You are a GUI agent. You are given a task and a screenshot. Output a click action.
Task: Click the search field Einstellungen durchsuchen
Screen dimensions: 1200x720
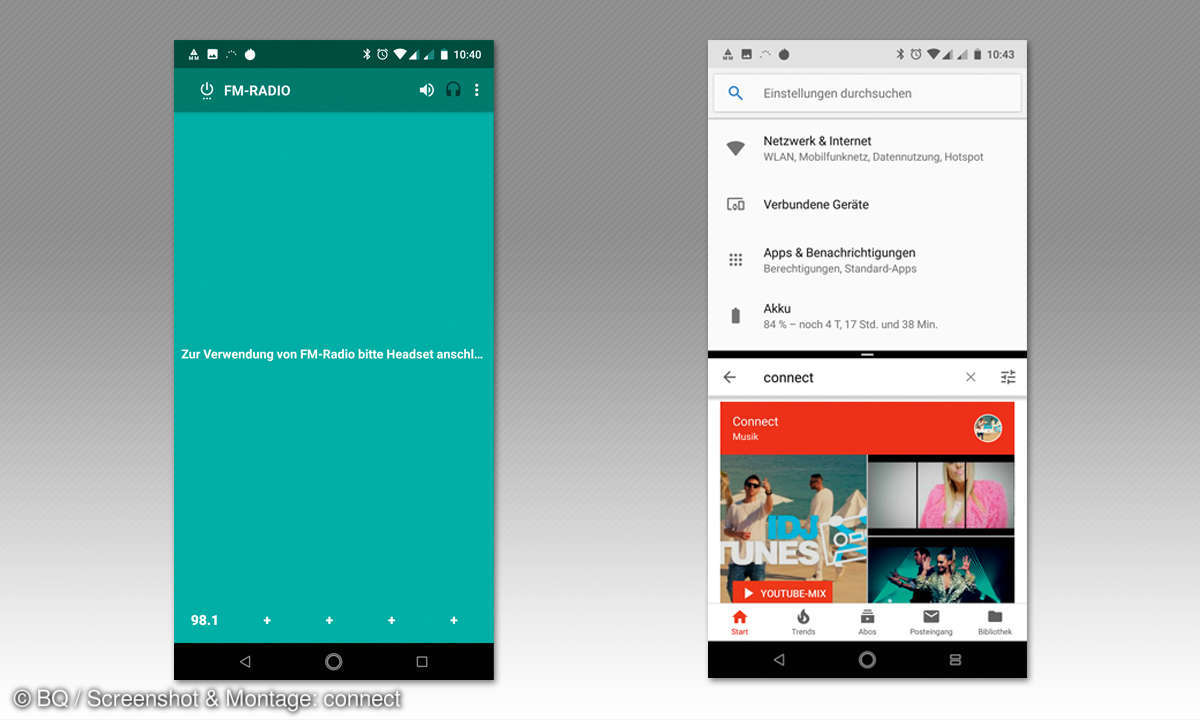click(867, 93)
